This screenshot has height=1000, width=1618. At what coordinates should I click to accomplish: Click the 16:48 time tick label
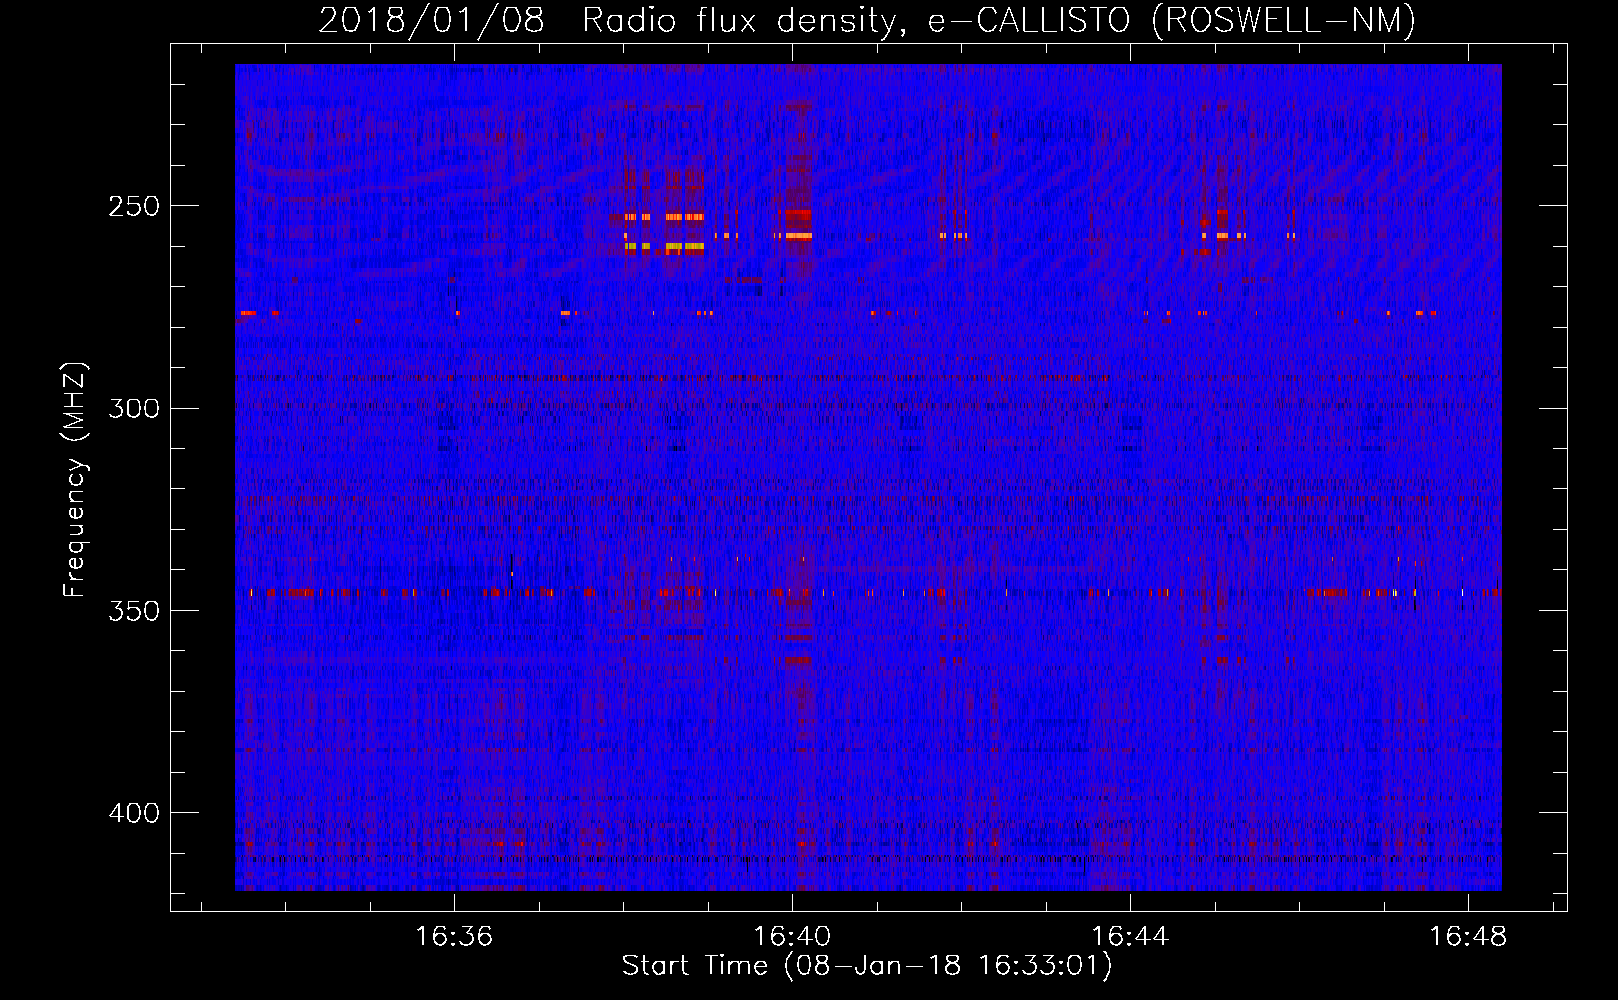tap(1468, 937)
